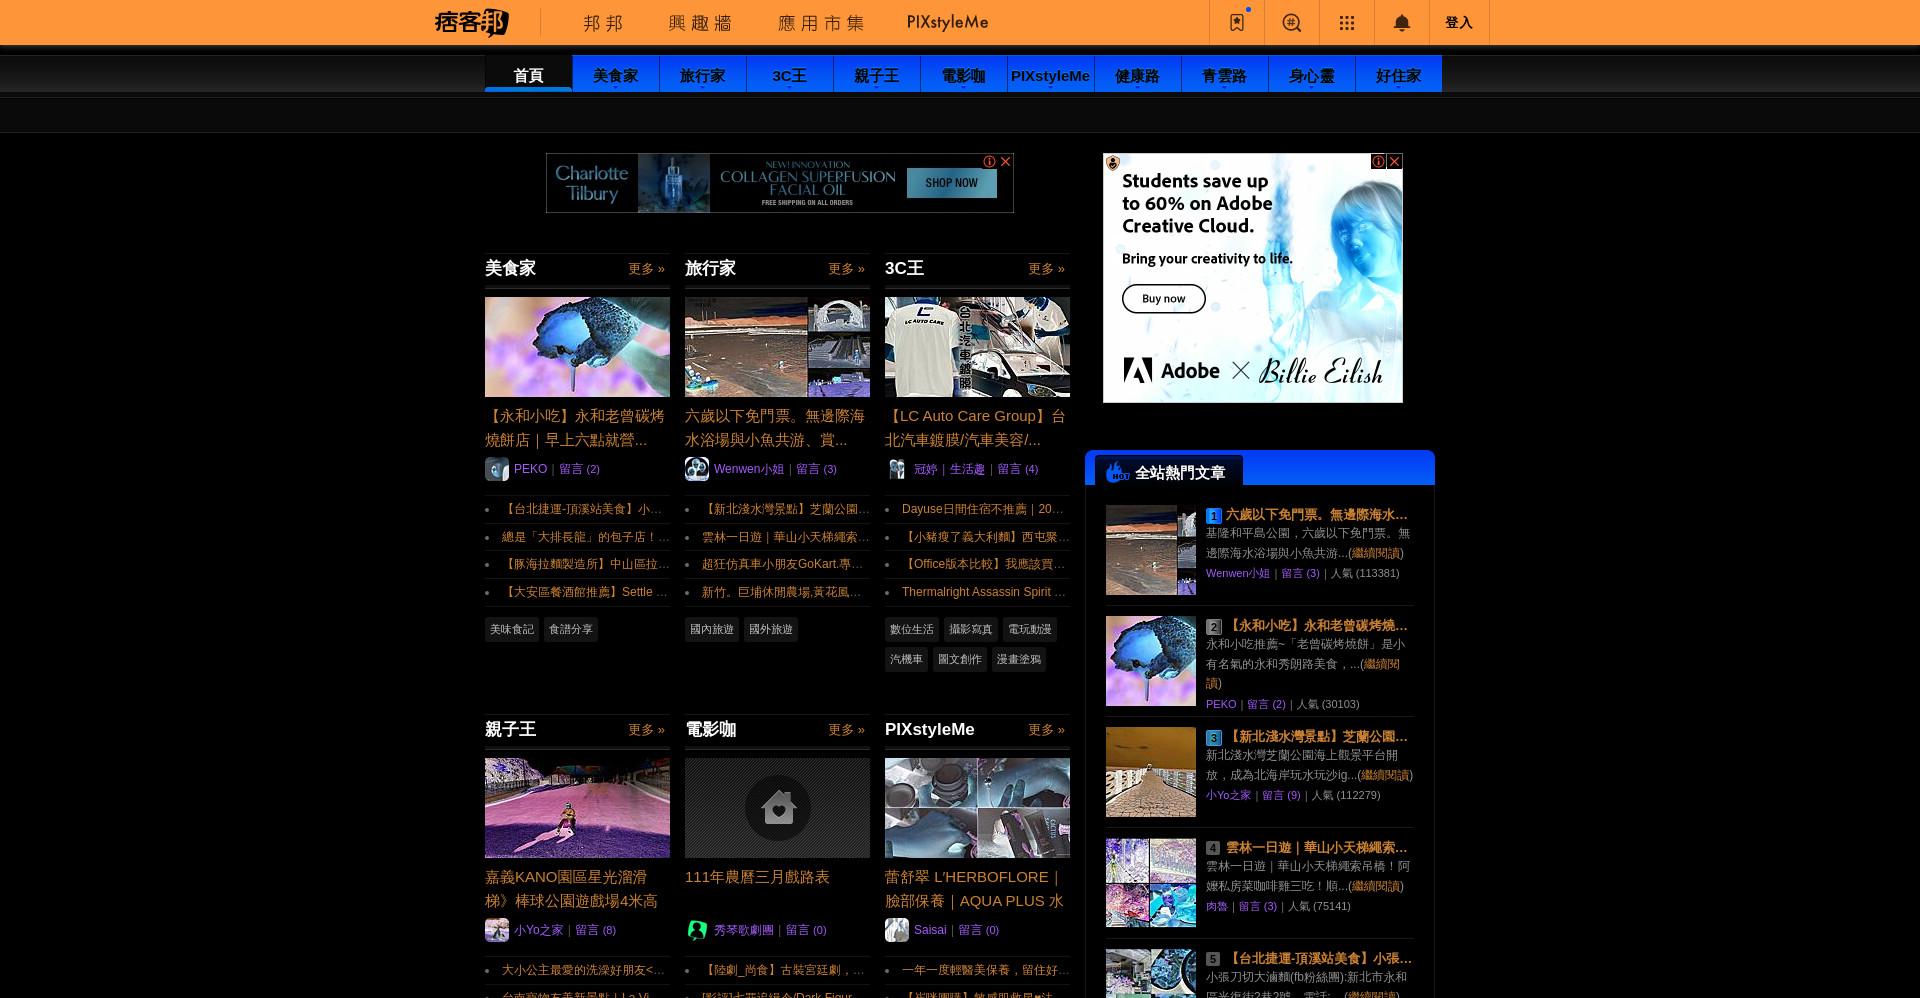
Task: Close the Adobe sidebar ad
Action: pos(1395,161)
